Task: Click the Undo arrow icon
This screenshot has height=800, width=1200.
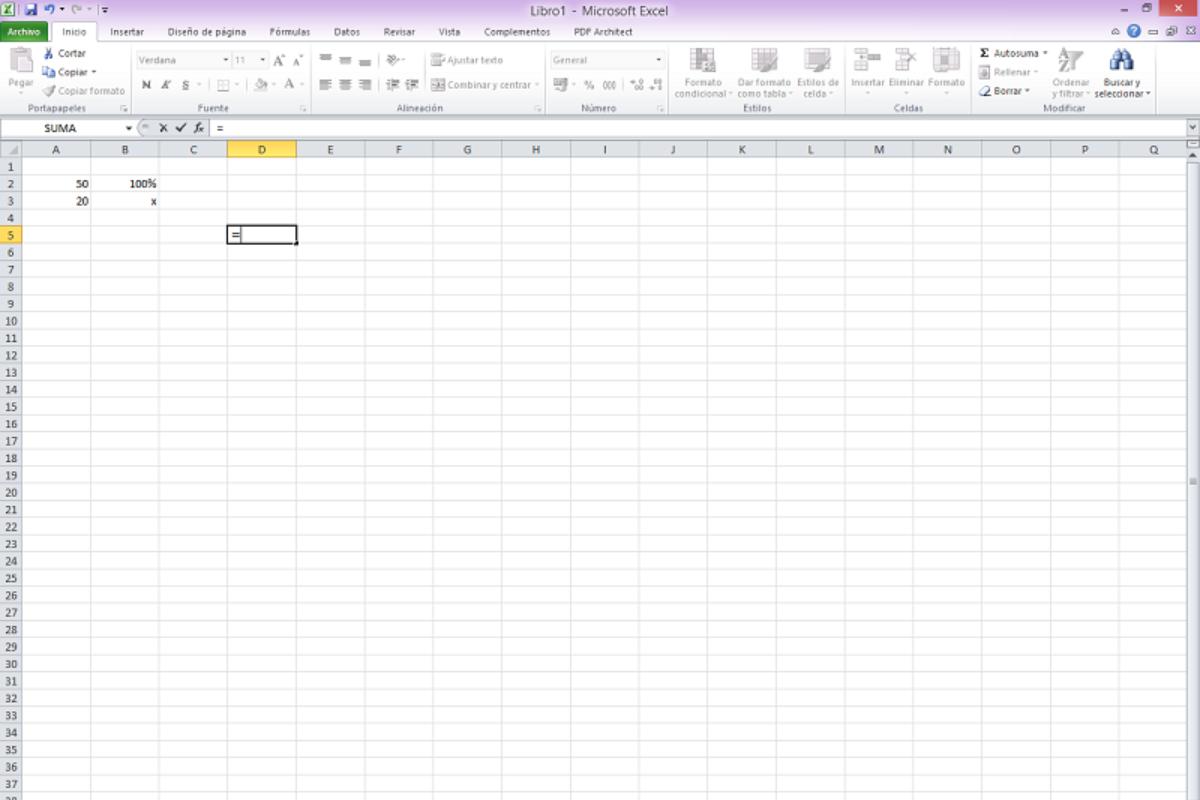Action: coord(48,10)
